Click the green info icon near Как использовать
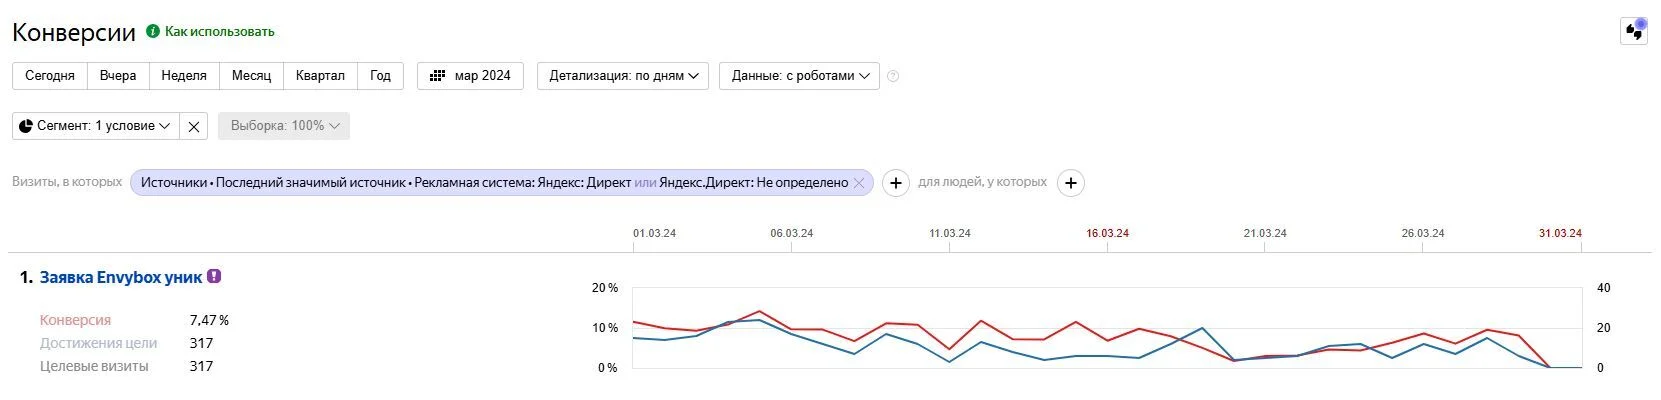Viewport: 1661px width, 400px height. [153, 31]
